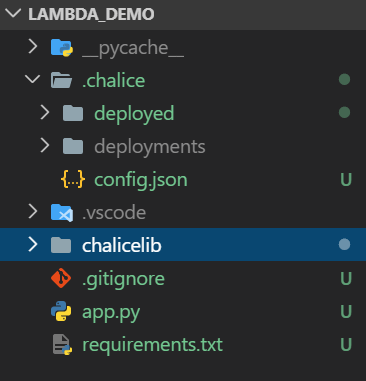Expand the chalicelib folder chevron
This screenshot has height=381, width=366.
[33, 245]
